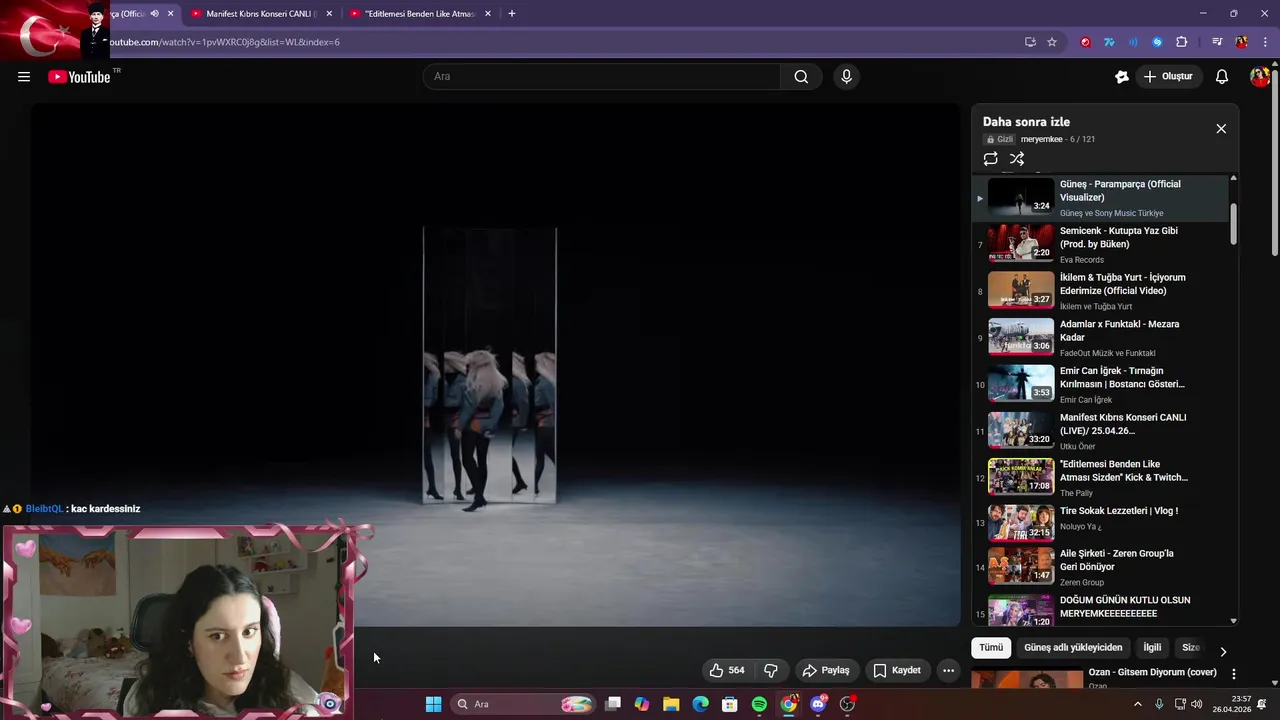Open Chrome media controls icon
The image size is (1280, 720).
[1217, 42]
